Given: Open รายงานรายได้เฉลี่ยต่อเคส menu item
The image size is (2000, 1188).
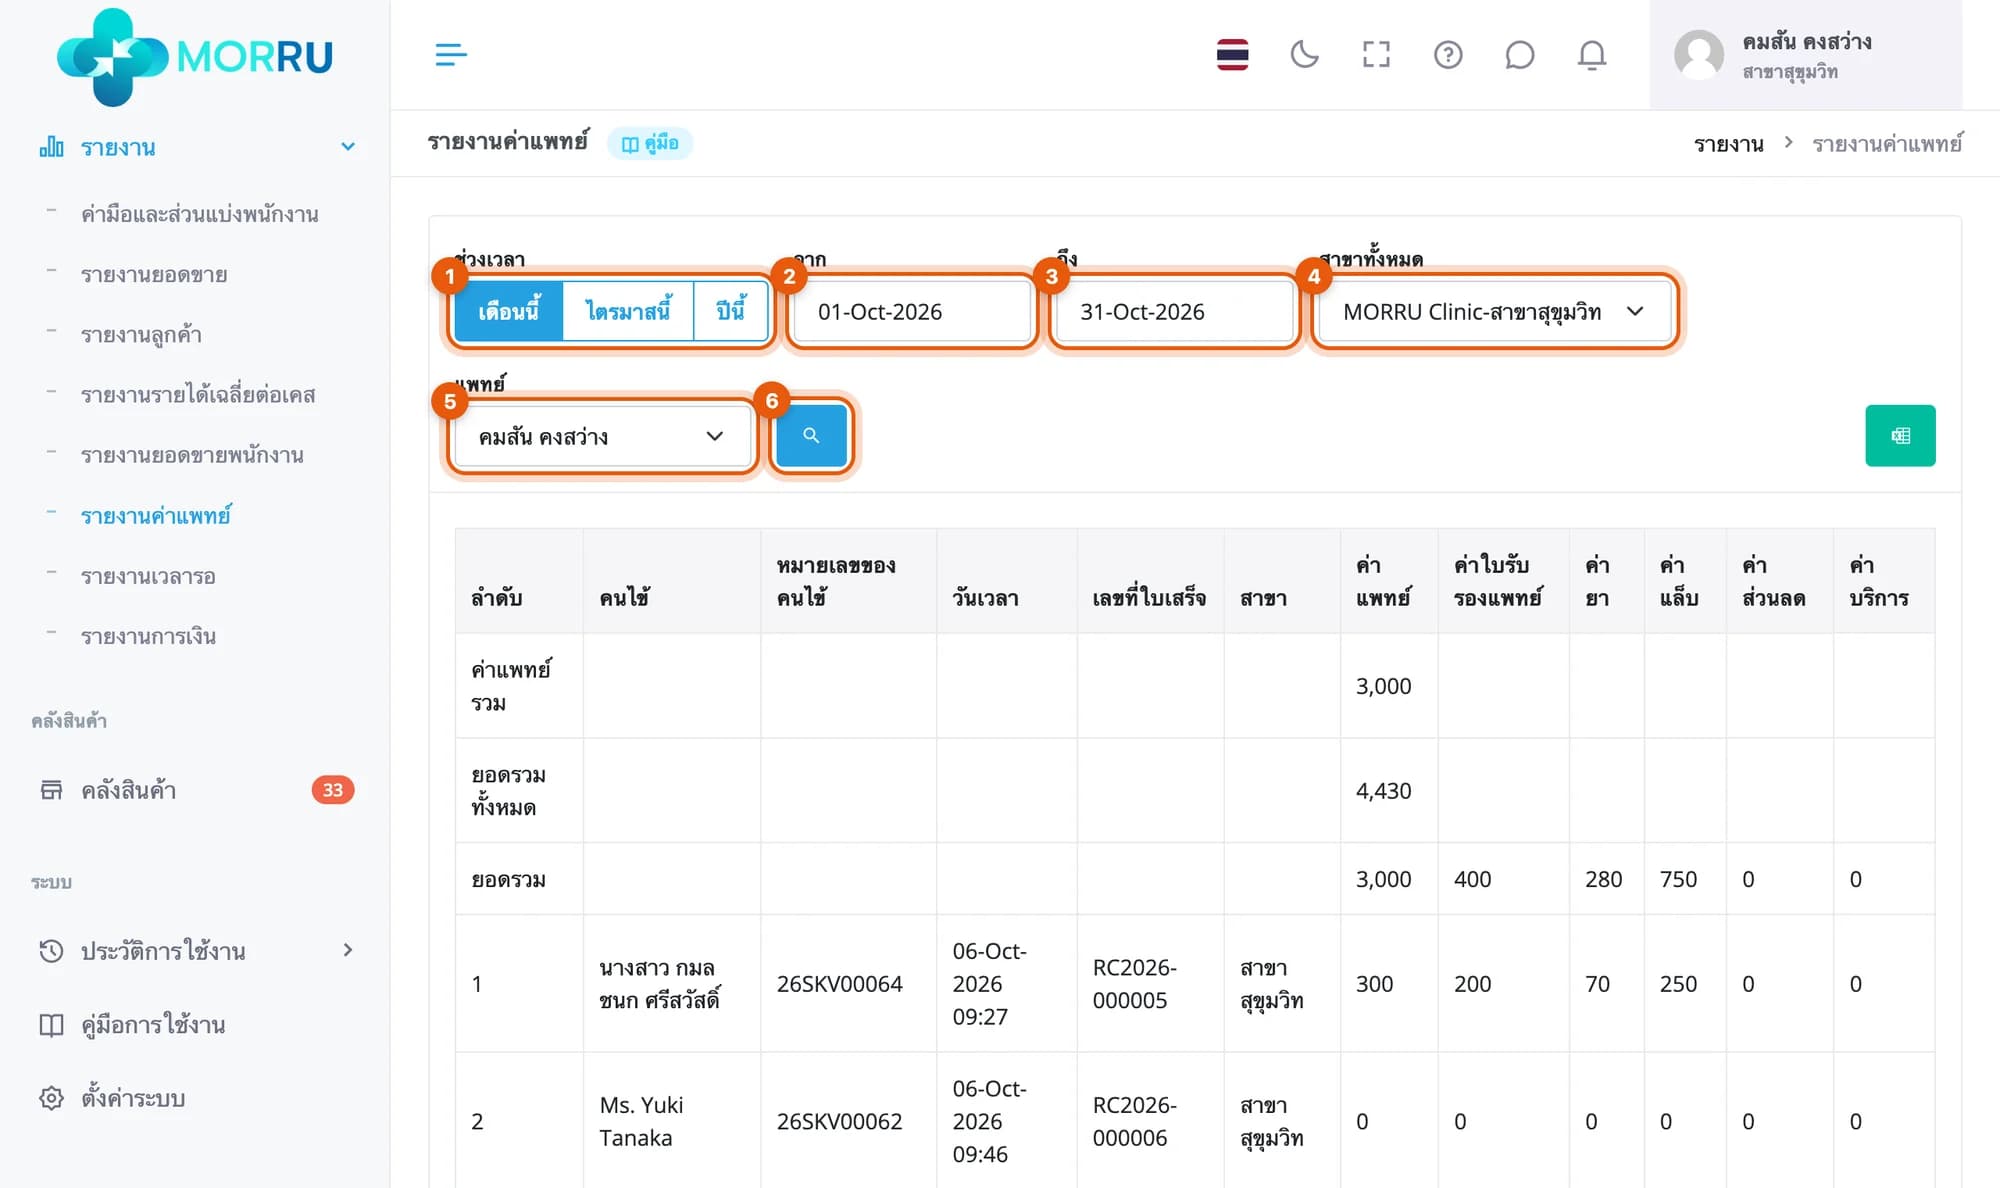Looking at the screenshot, I should (x=198, y=395).
